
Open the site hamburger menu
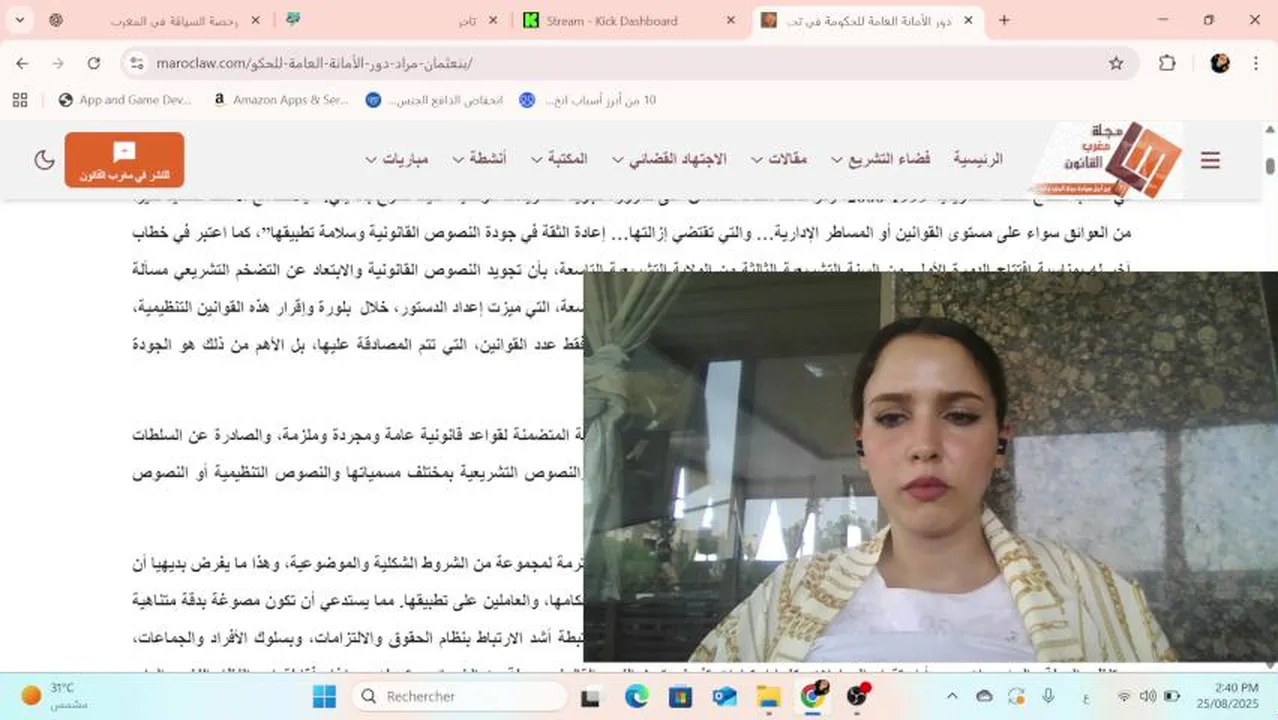pos(1210,160)
